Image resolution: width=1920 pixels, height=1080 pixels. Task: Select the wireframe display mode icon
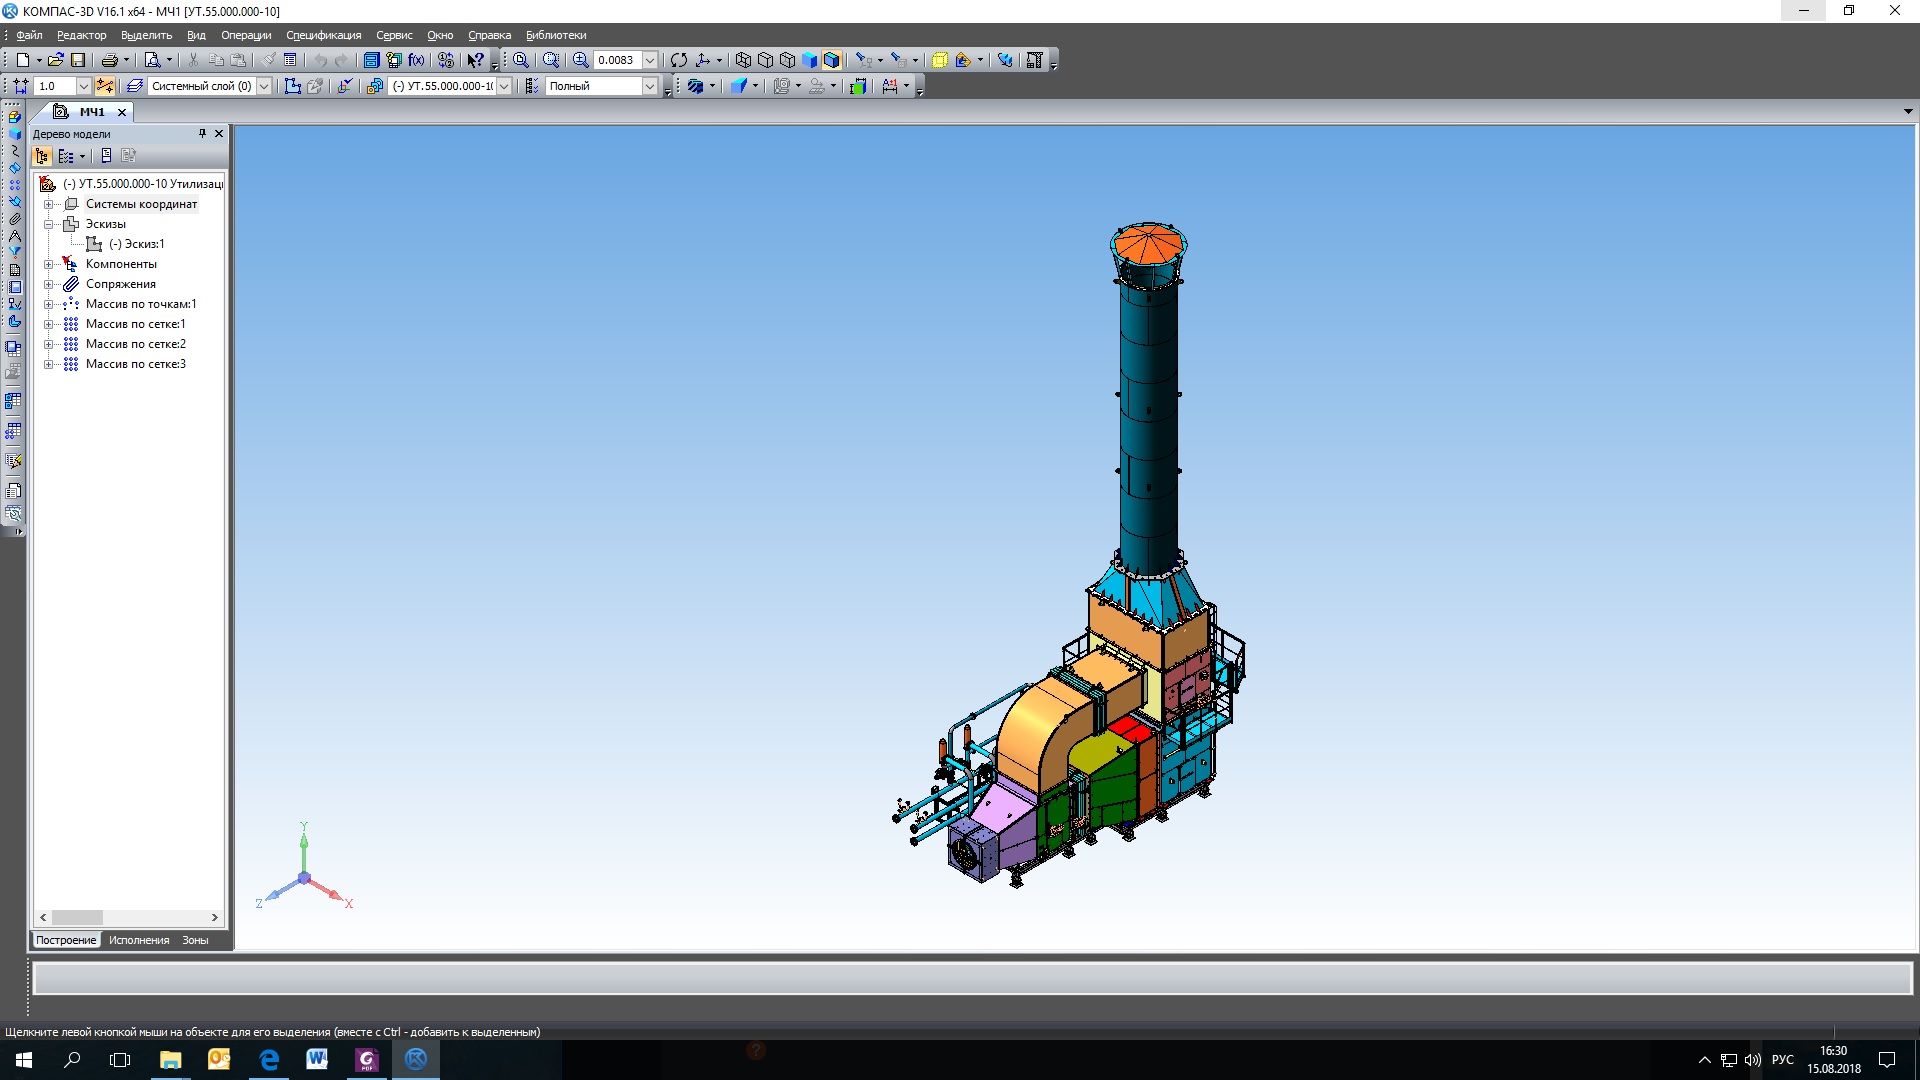[743, 60]
